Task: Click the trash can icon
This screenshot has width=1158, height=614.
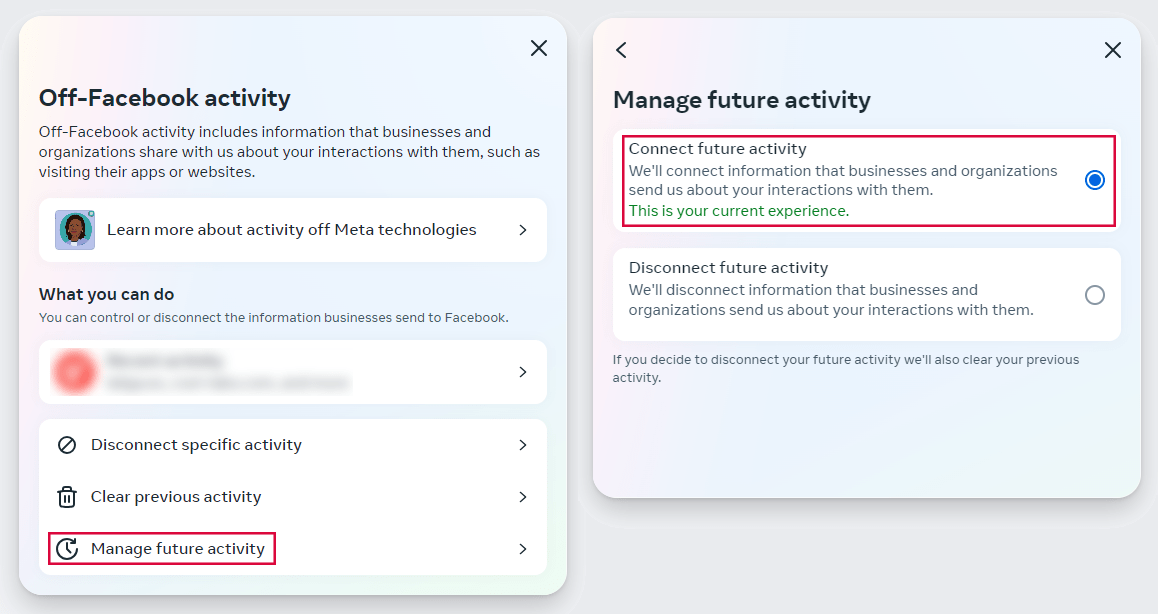Action: pos(67,497)
